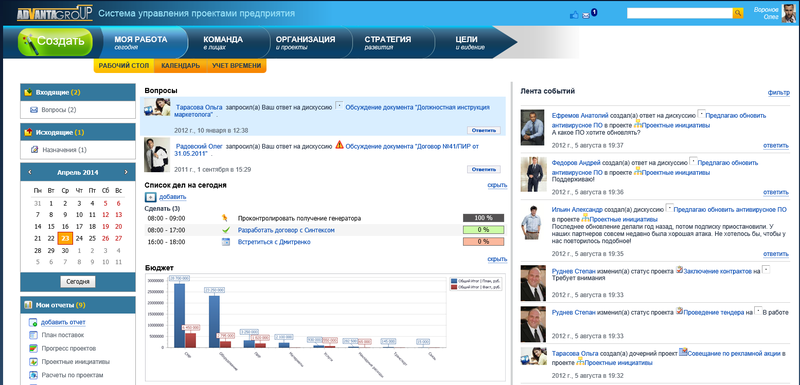800x385 pixels.
Task: Open discussion dropdown marker near Должностная инструкция
Action: coord(339,105)
